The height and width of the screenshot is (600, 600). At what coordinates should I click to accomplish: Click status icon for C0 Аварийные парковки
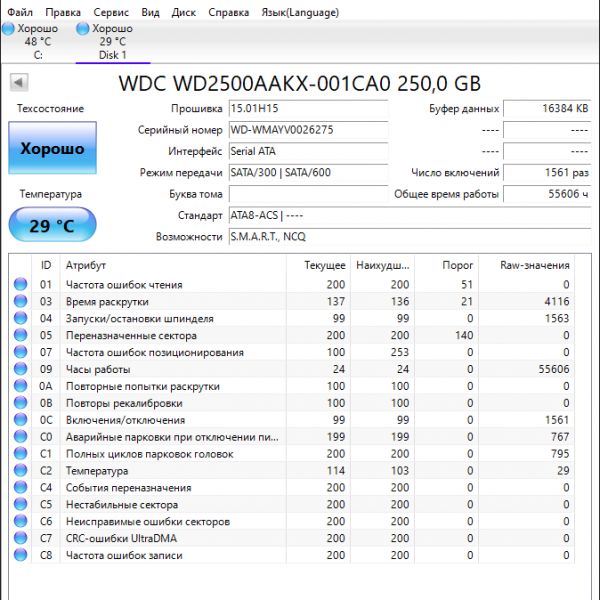[20, 436]
